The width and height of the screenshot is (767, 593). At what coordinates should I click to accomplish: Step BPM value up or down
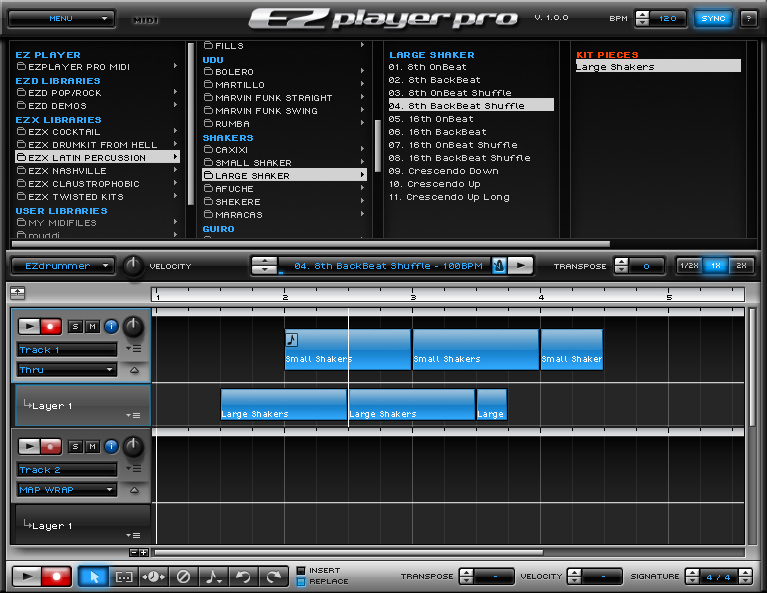[x=642, y=19]
